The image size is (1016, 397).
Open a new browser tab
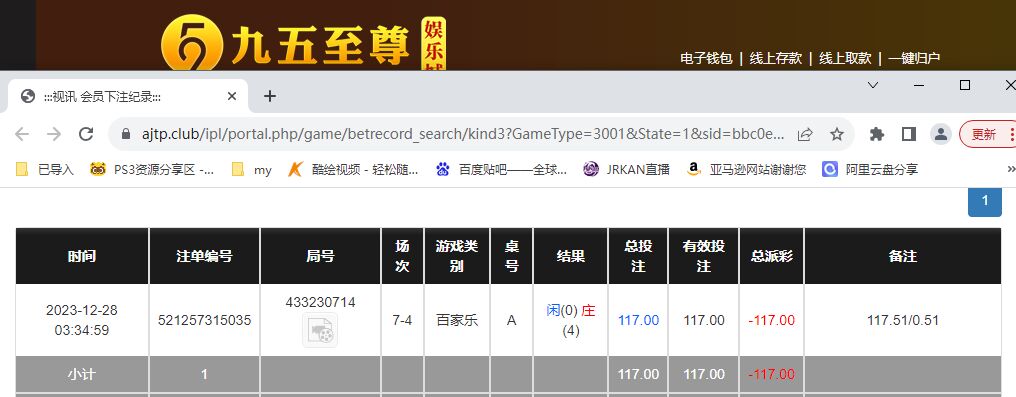pos(270,96)
